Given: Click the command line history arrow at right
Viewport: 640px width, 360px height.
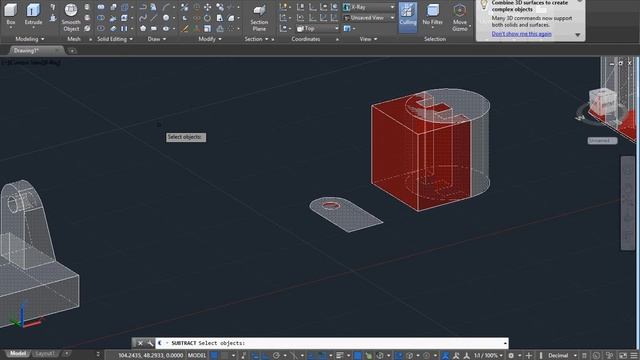Looking at the screenshot, I should click(x=505, y=343).
